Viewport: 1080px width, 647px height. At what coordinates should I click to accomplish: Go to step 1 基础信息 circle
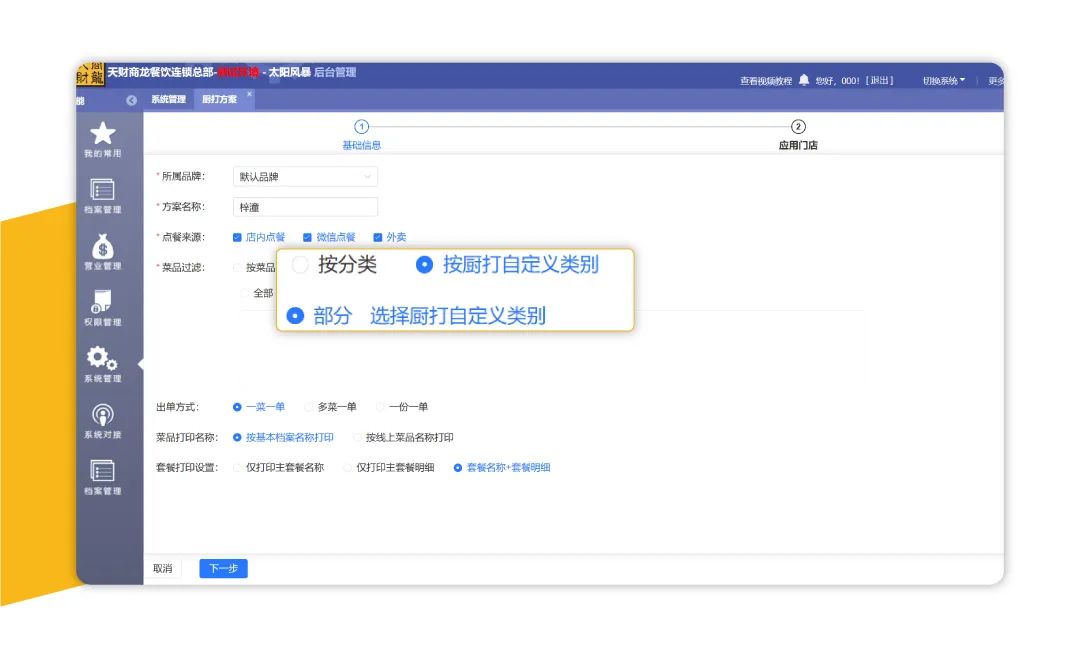pyautogui.click(x=362, y=127)
